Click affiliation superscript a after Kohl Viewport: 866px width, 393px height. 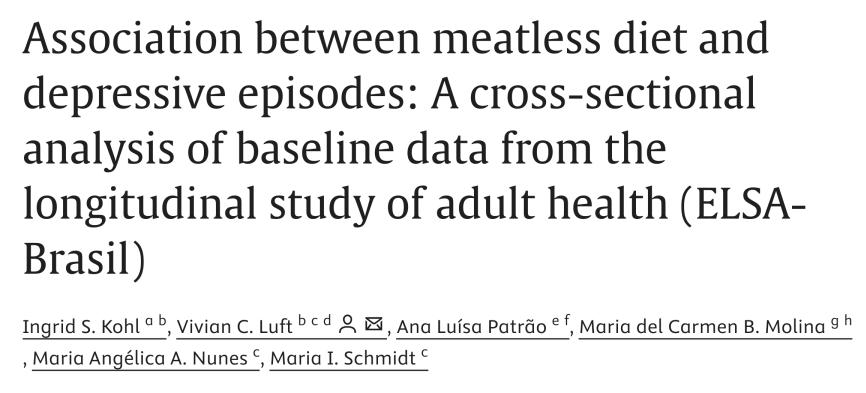149,321
